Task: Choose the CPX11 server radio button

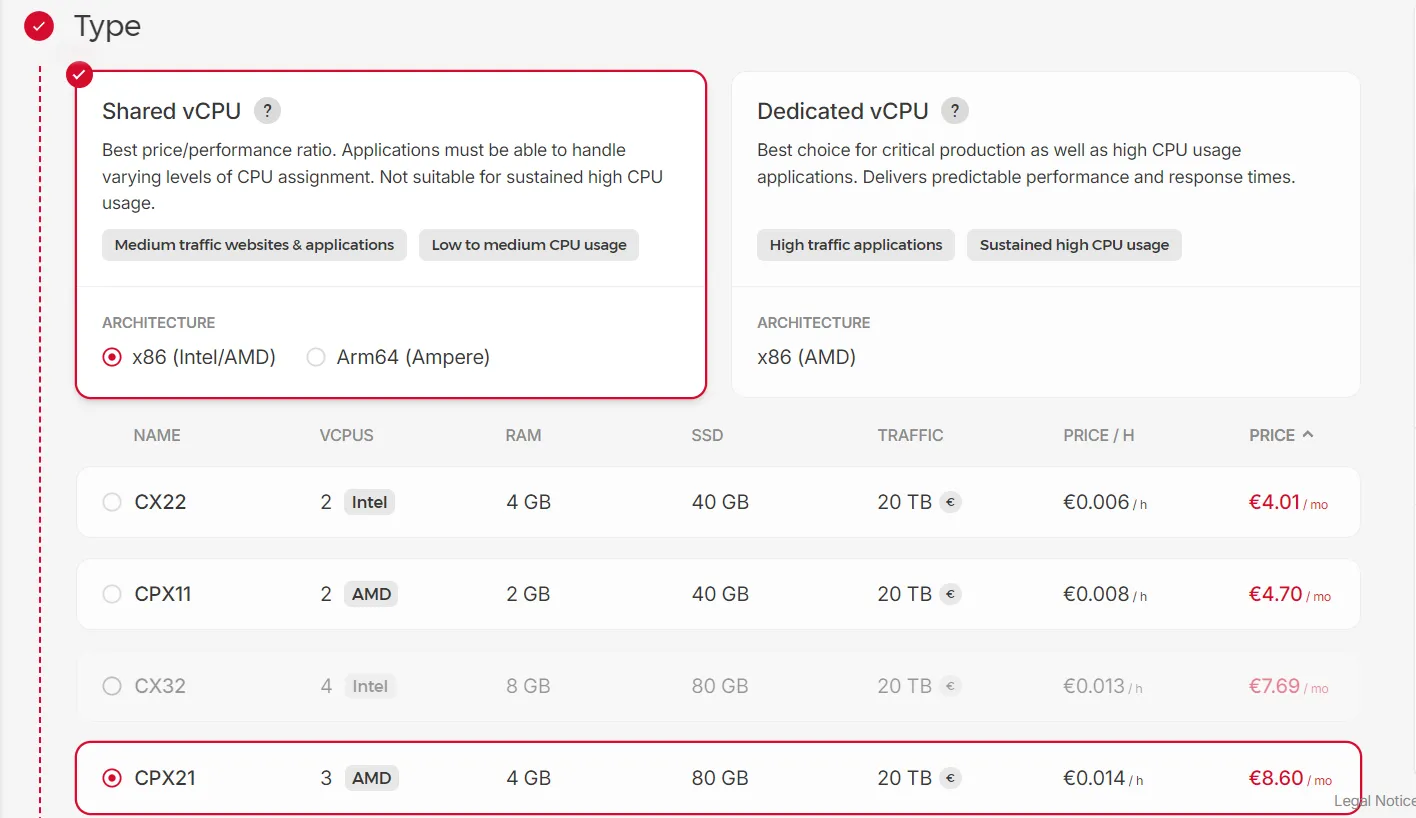Action: [112, 594]
